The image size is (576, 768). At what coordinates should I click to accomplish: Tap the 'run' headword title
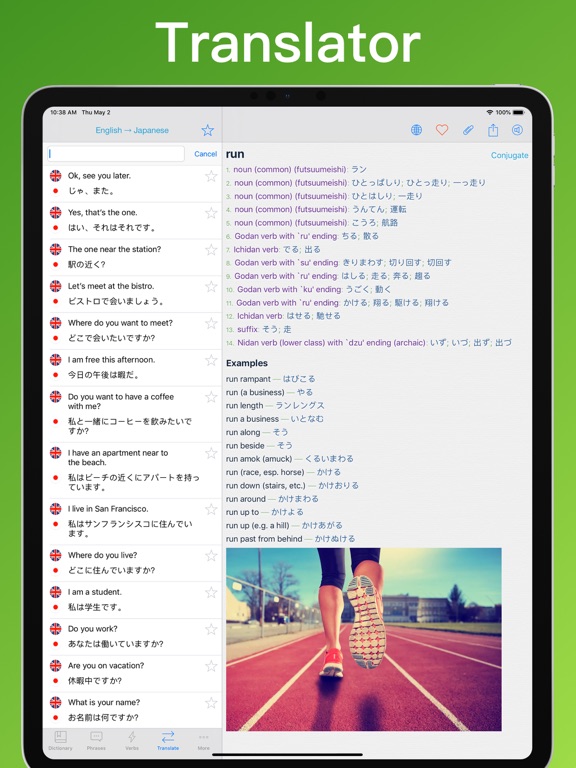pos(235,154)
